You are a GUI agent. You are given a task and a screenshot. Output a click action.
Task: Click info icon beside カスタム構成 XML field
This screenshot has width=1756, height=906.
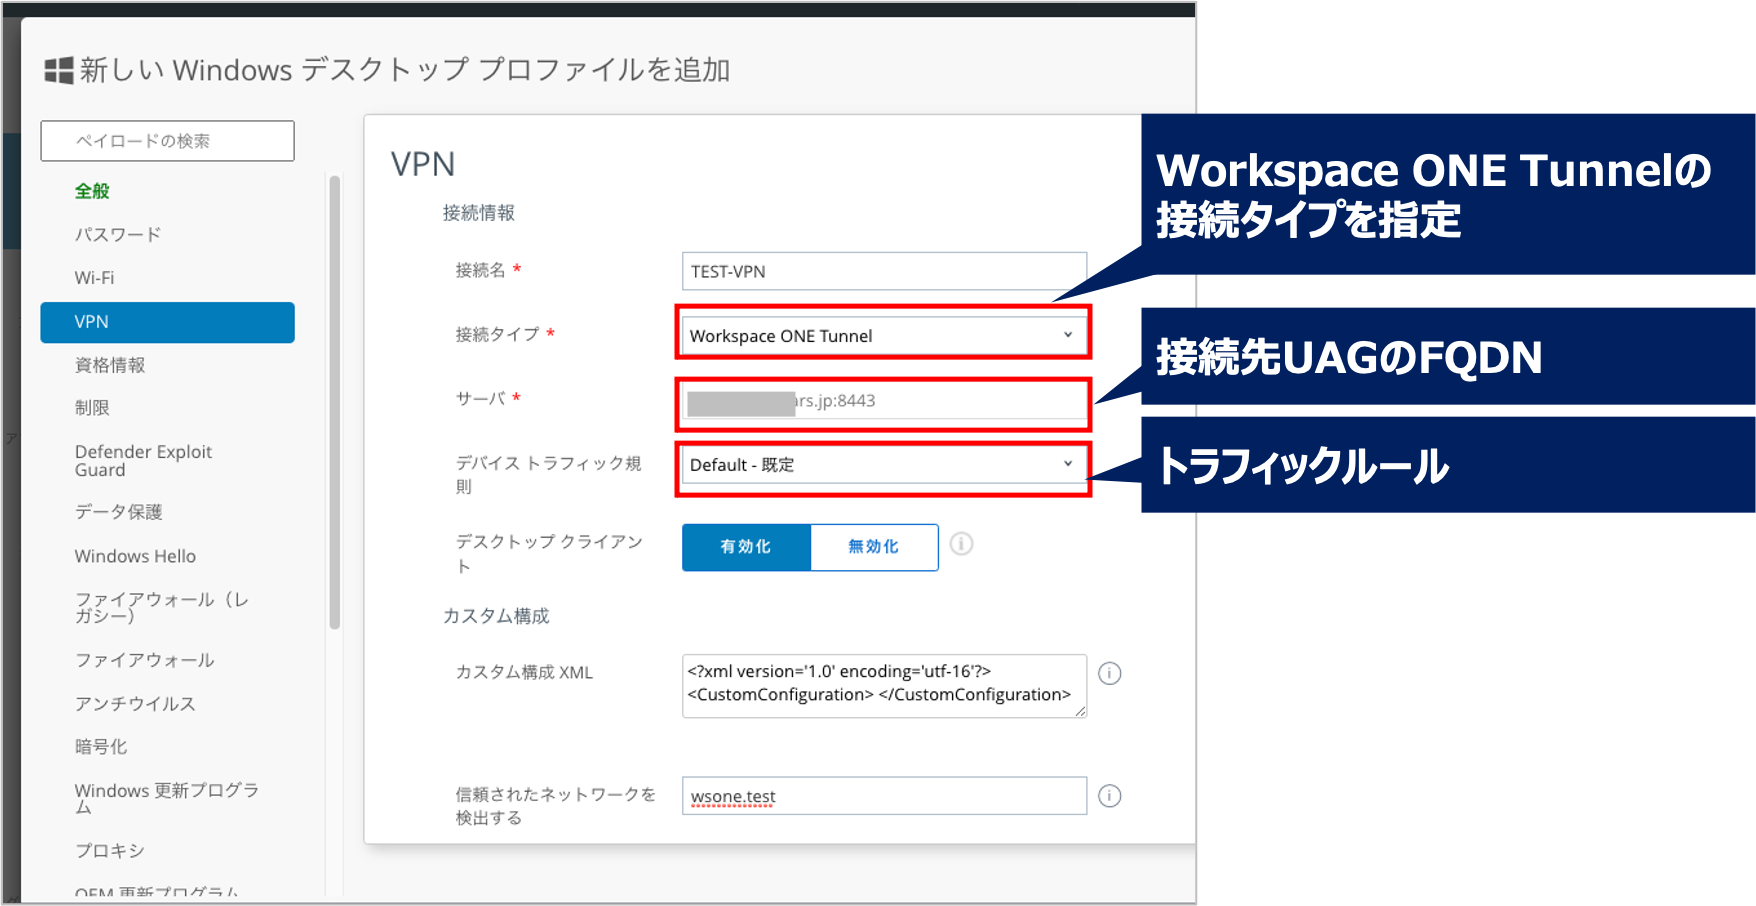click(x=1109, y=673)
